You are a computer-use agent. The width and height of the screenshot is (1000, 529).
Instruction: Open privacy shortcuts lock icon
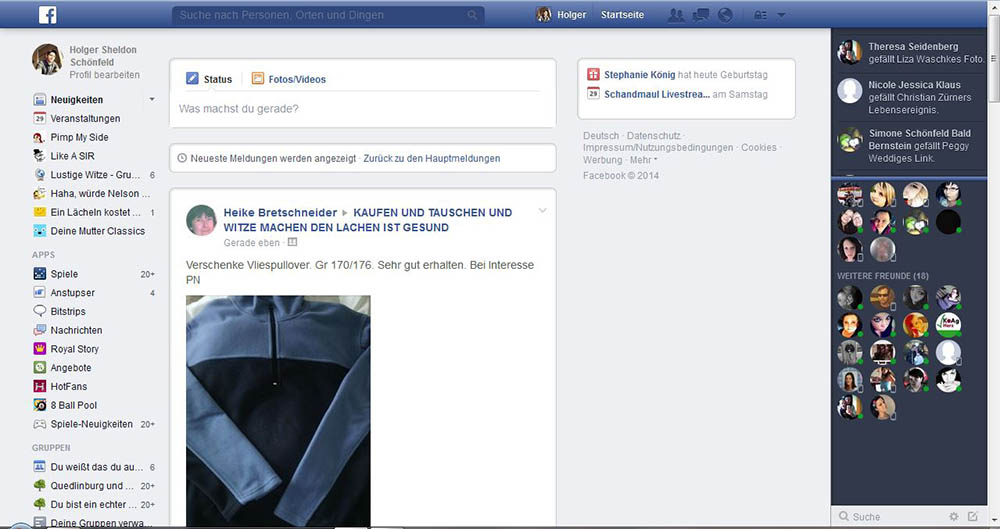(x=760, y=15)
